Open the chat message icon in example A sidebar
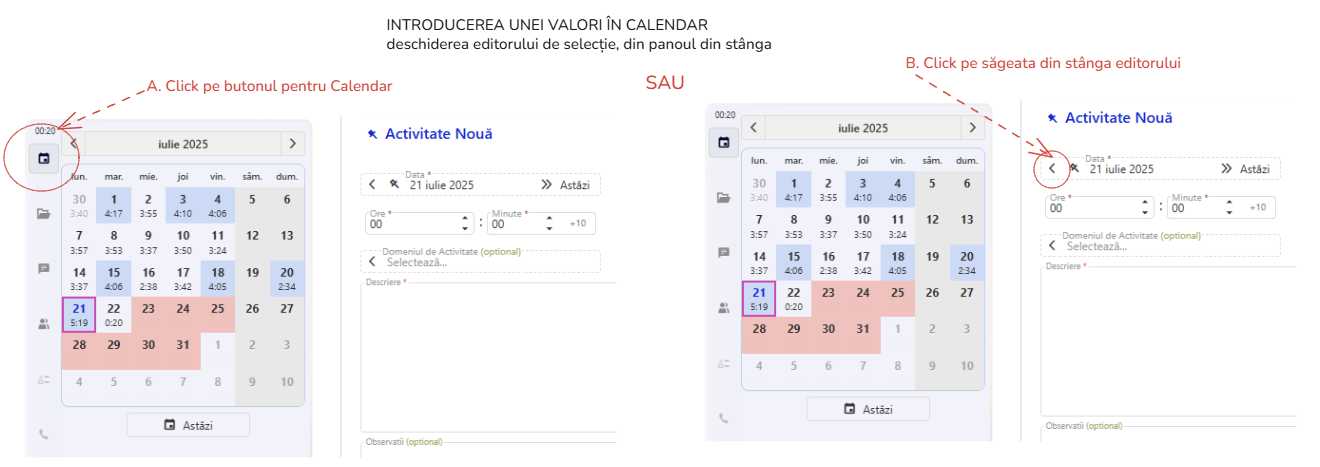This screenshot has width=1320, height=467. click(43, 269)
